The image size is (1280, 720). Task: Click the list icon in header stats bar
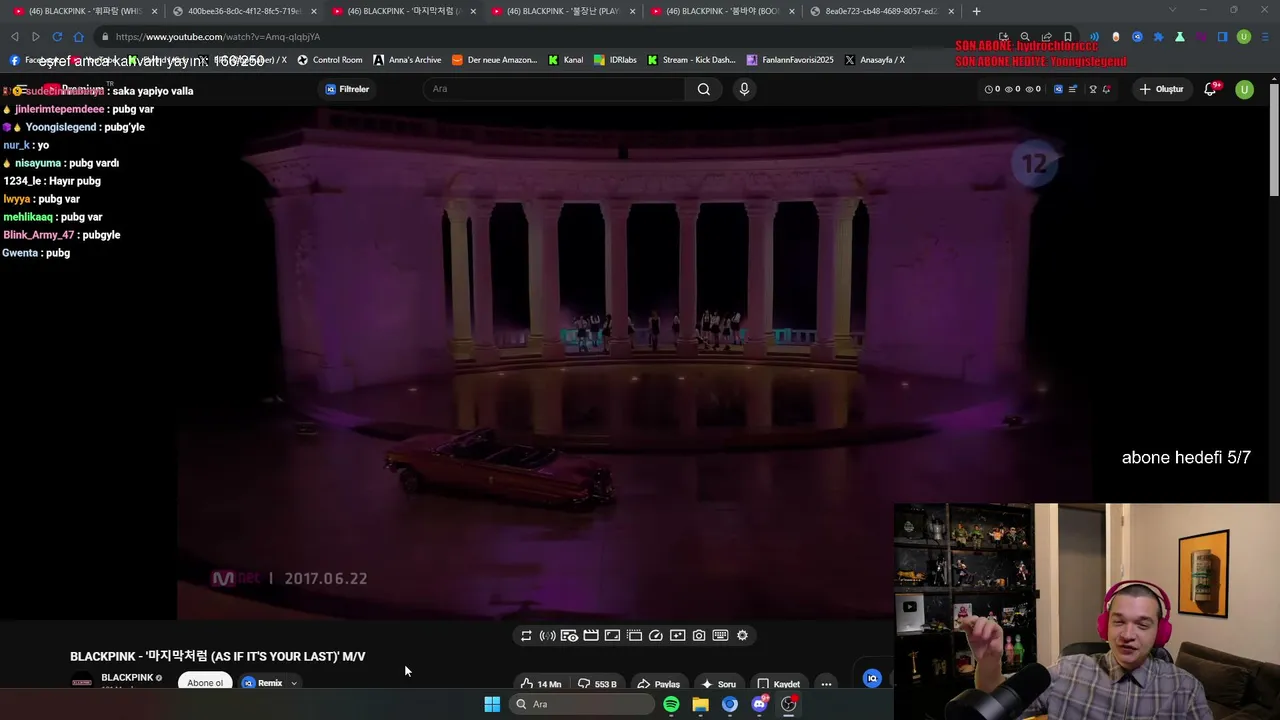(1073, 89)
